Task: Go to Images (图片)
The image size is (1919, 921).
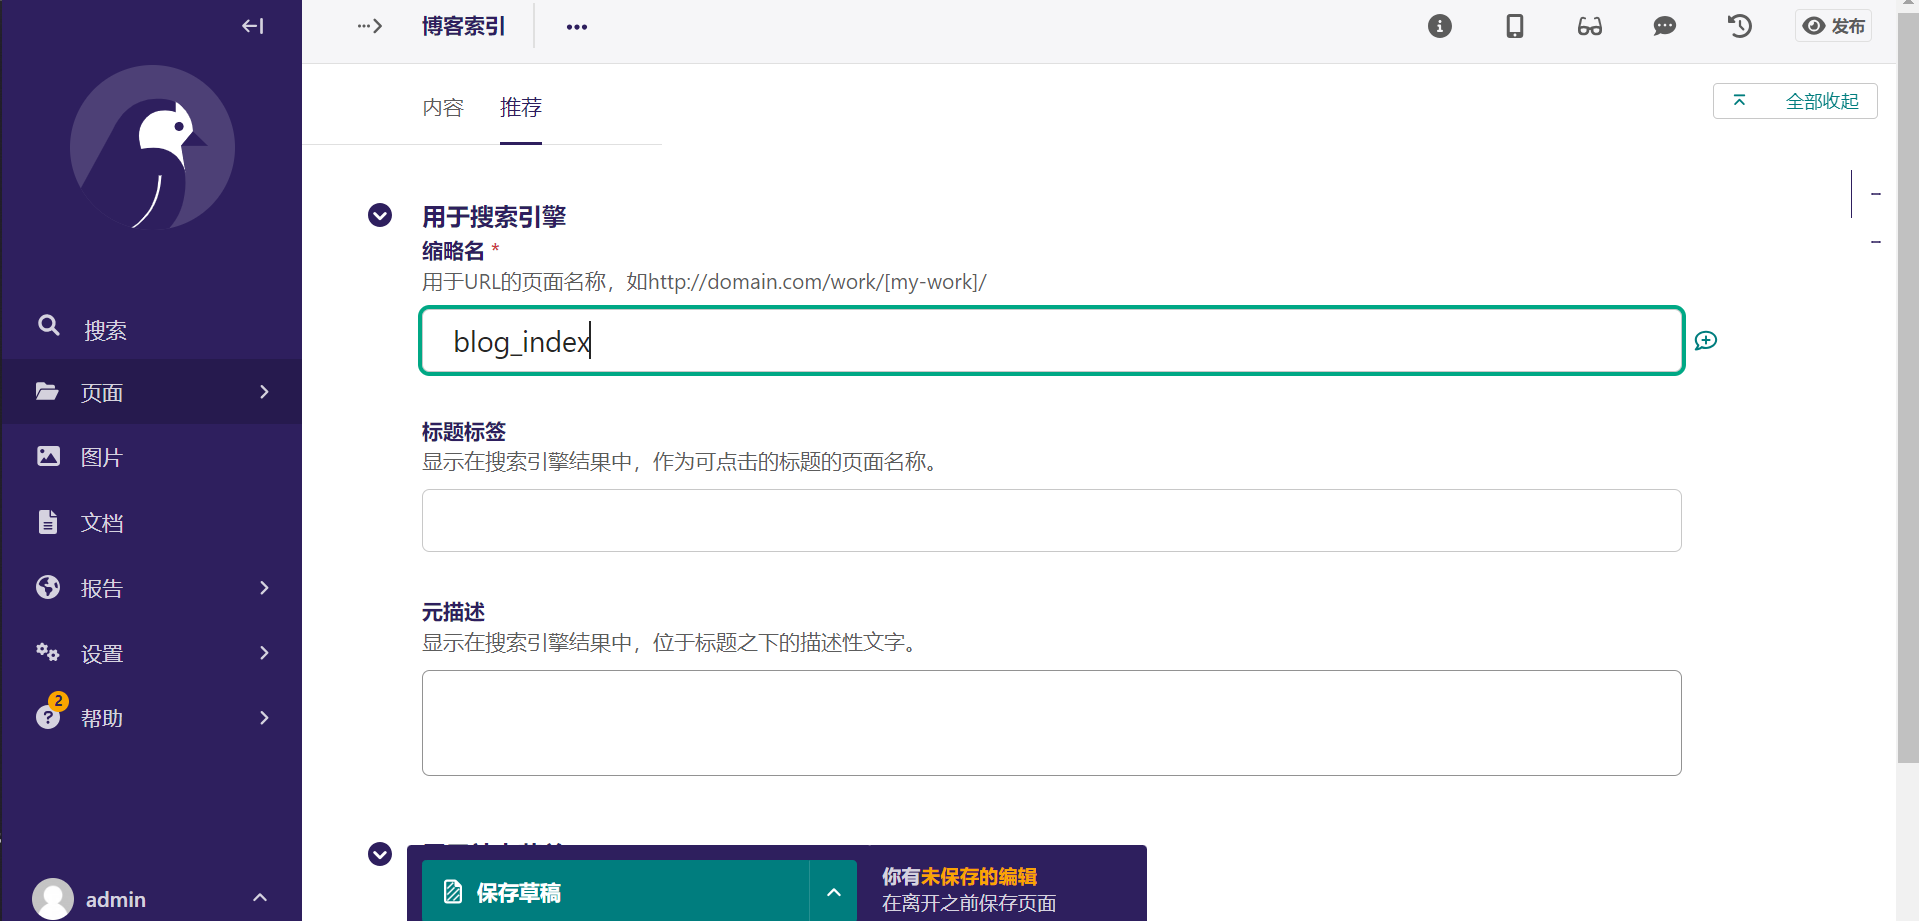Action: pos(151,457)
